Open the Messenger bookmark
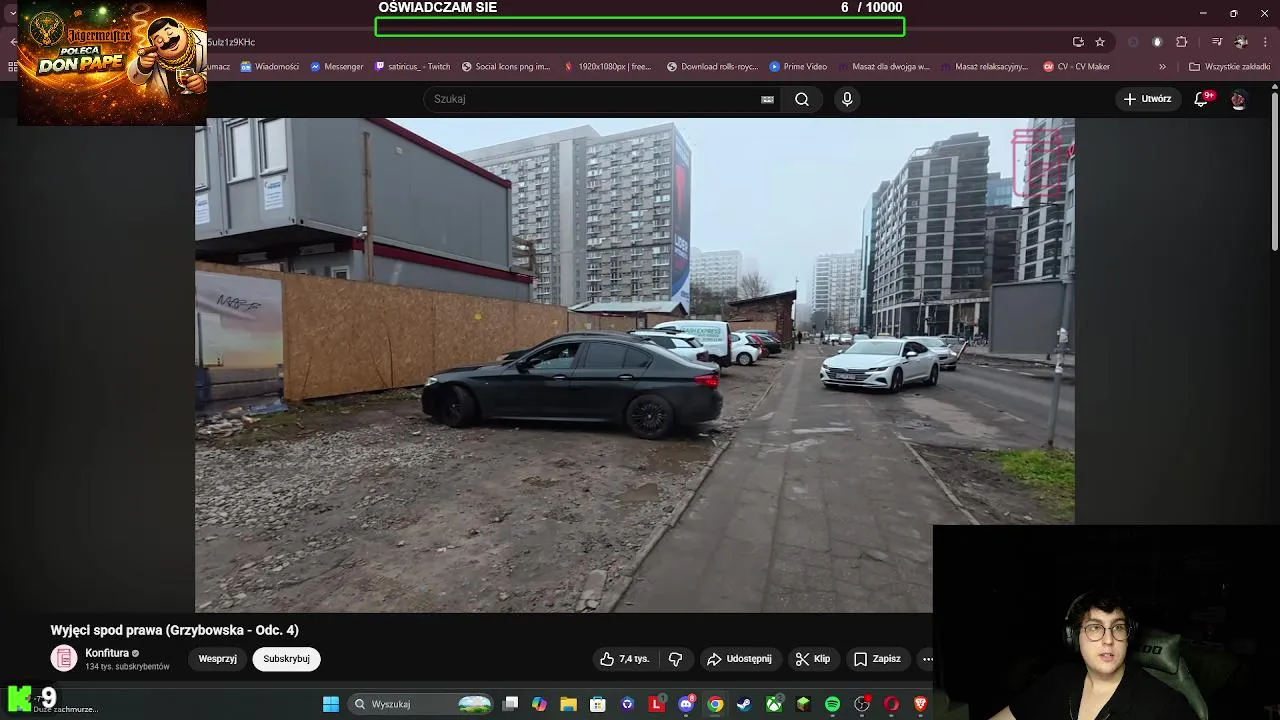Image resolution: width=1280 pixels, height=720 pixels. pyautogui.click(x=336, y=67)
